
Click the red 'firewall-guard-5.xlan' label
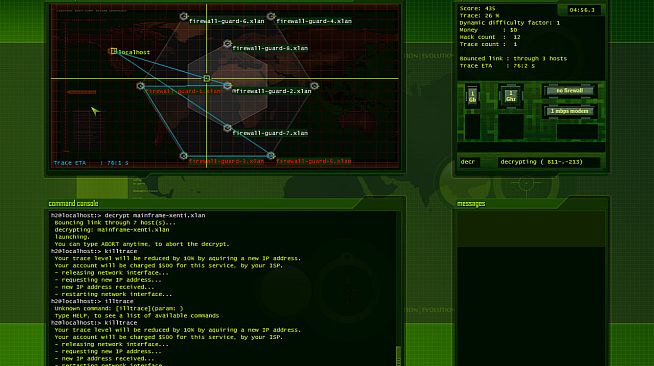coord(314,161)
